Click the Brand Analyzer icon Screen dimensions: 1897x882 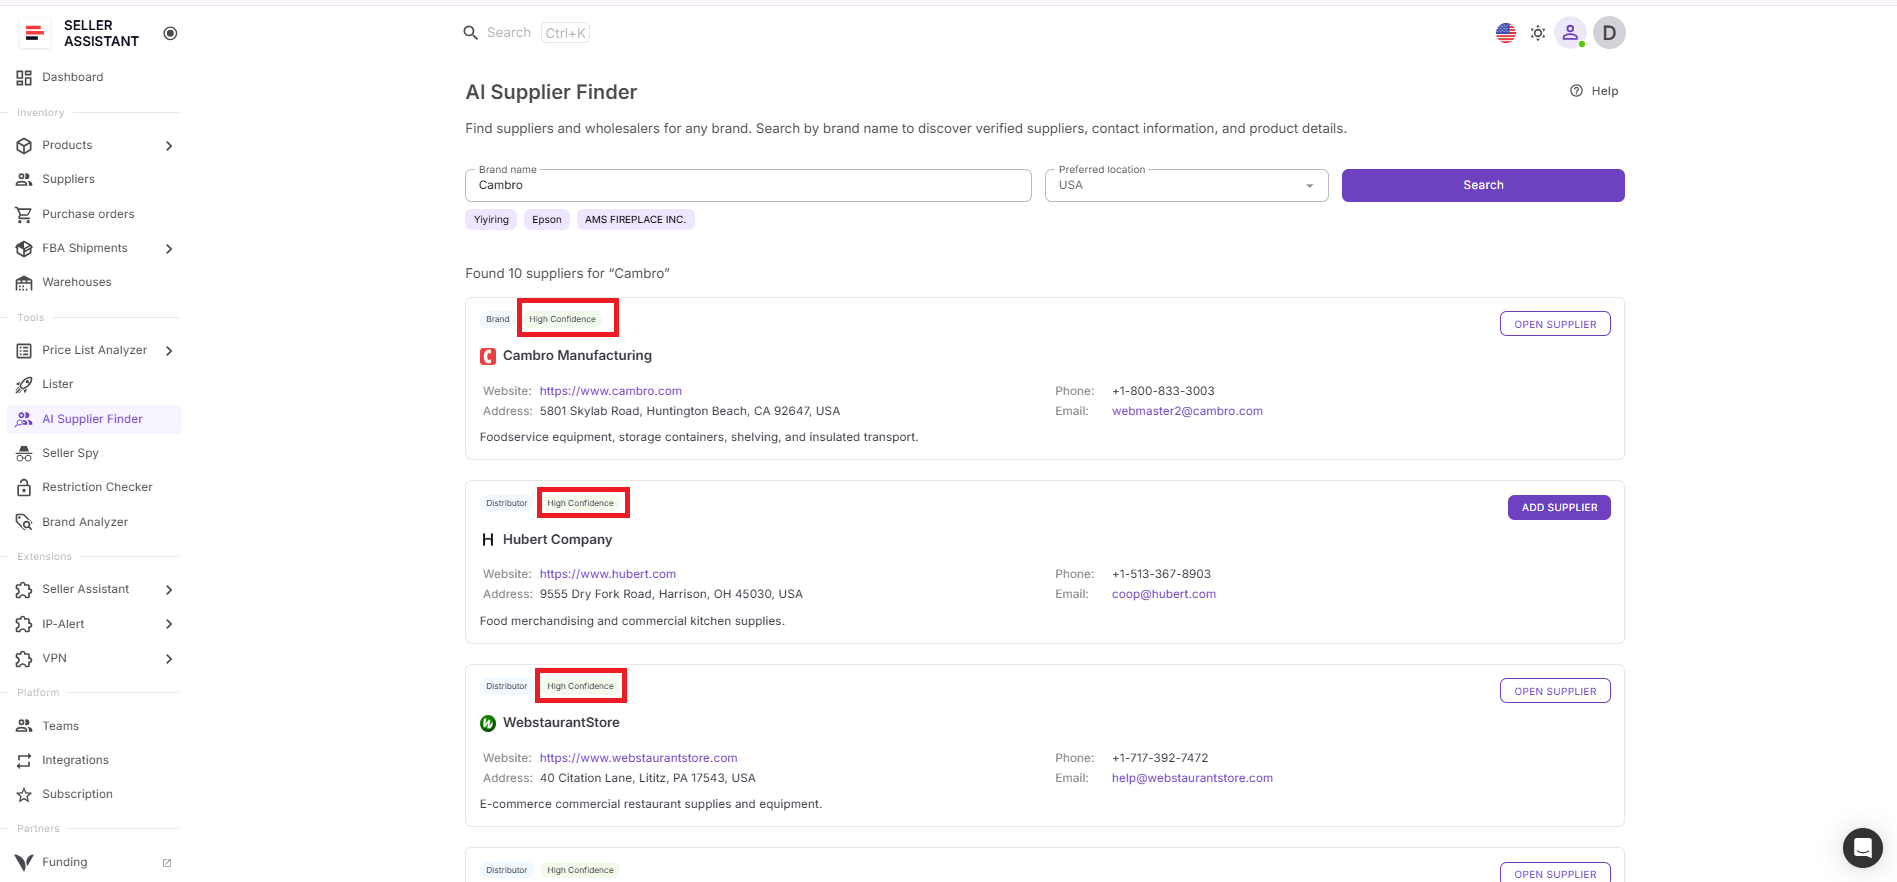coord(24,522)
